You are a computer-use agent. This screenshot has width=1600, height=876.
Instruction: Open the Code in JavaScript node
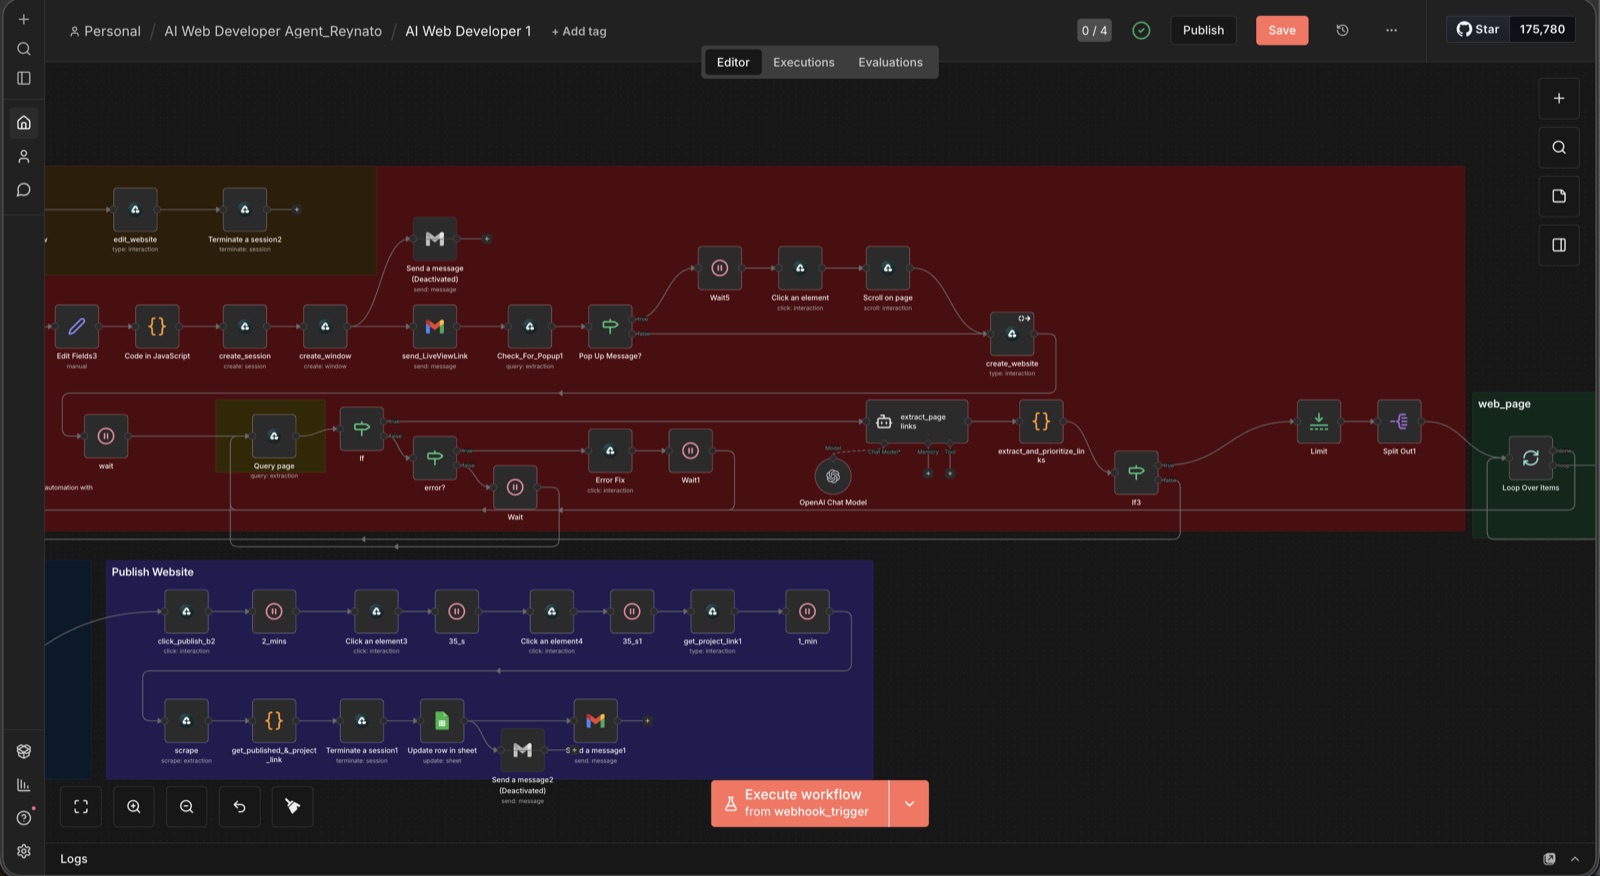[157, 326]
